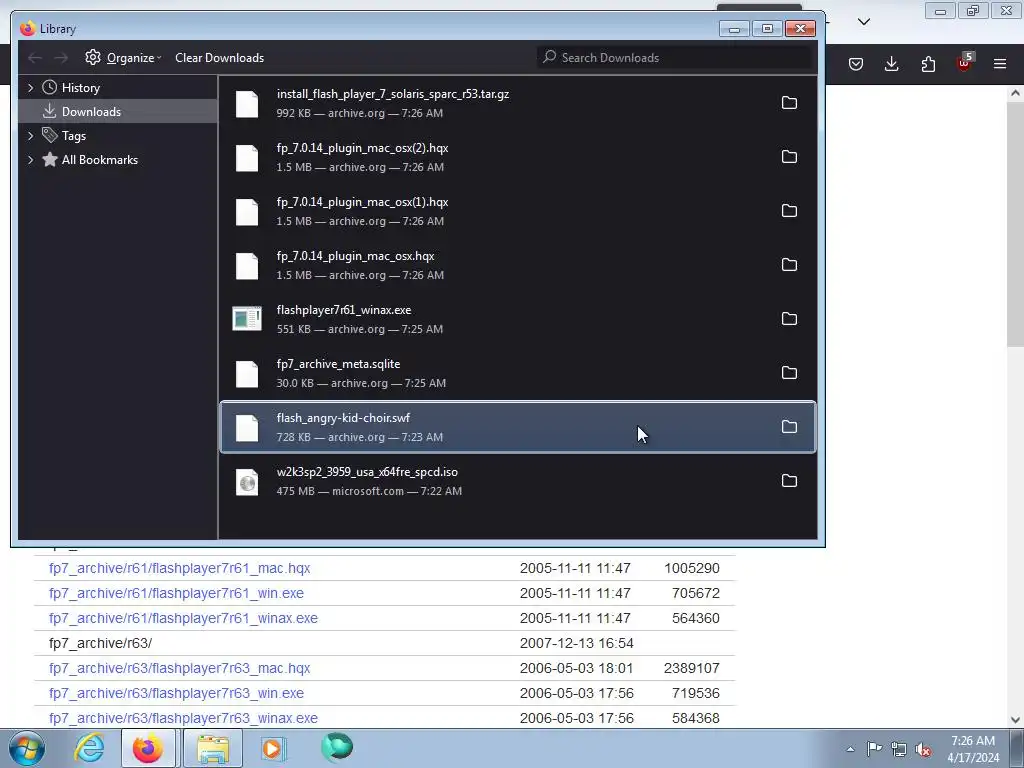
Task: Launch Internet Explorer from the taskbar
Action: 89,748
